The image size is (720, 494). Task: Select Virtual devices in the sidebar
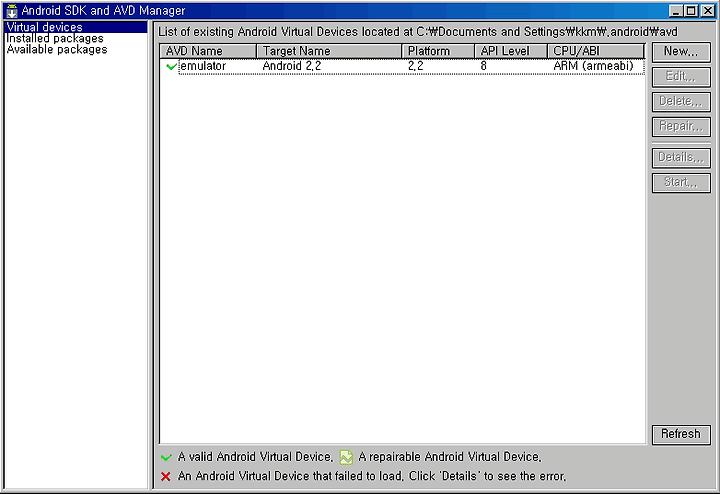coord(76,27)
